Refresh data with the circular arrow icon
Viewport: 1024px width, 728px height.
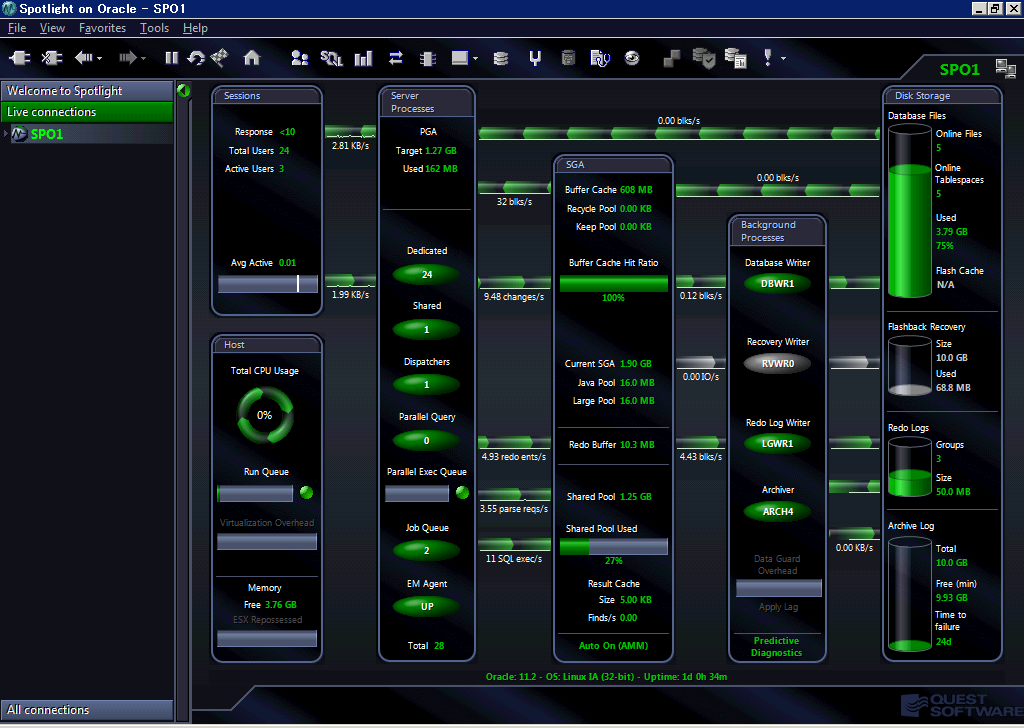195,58
